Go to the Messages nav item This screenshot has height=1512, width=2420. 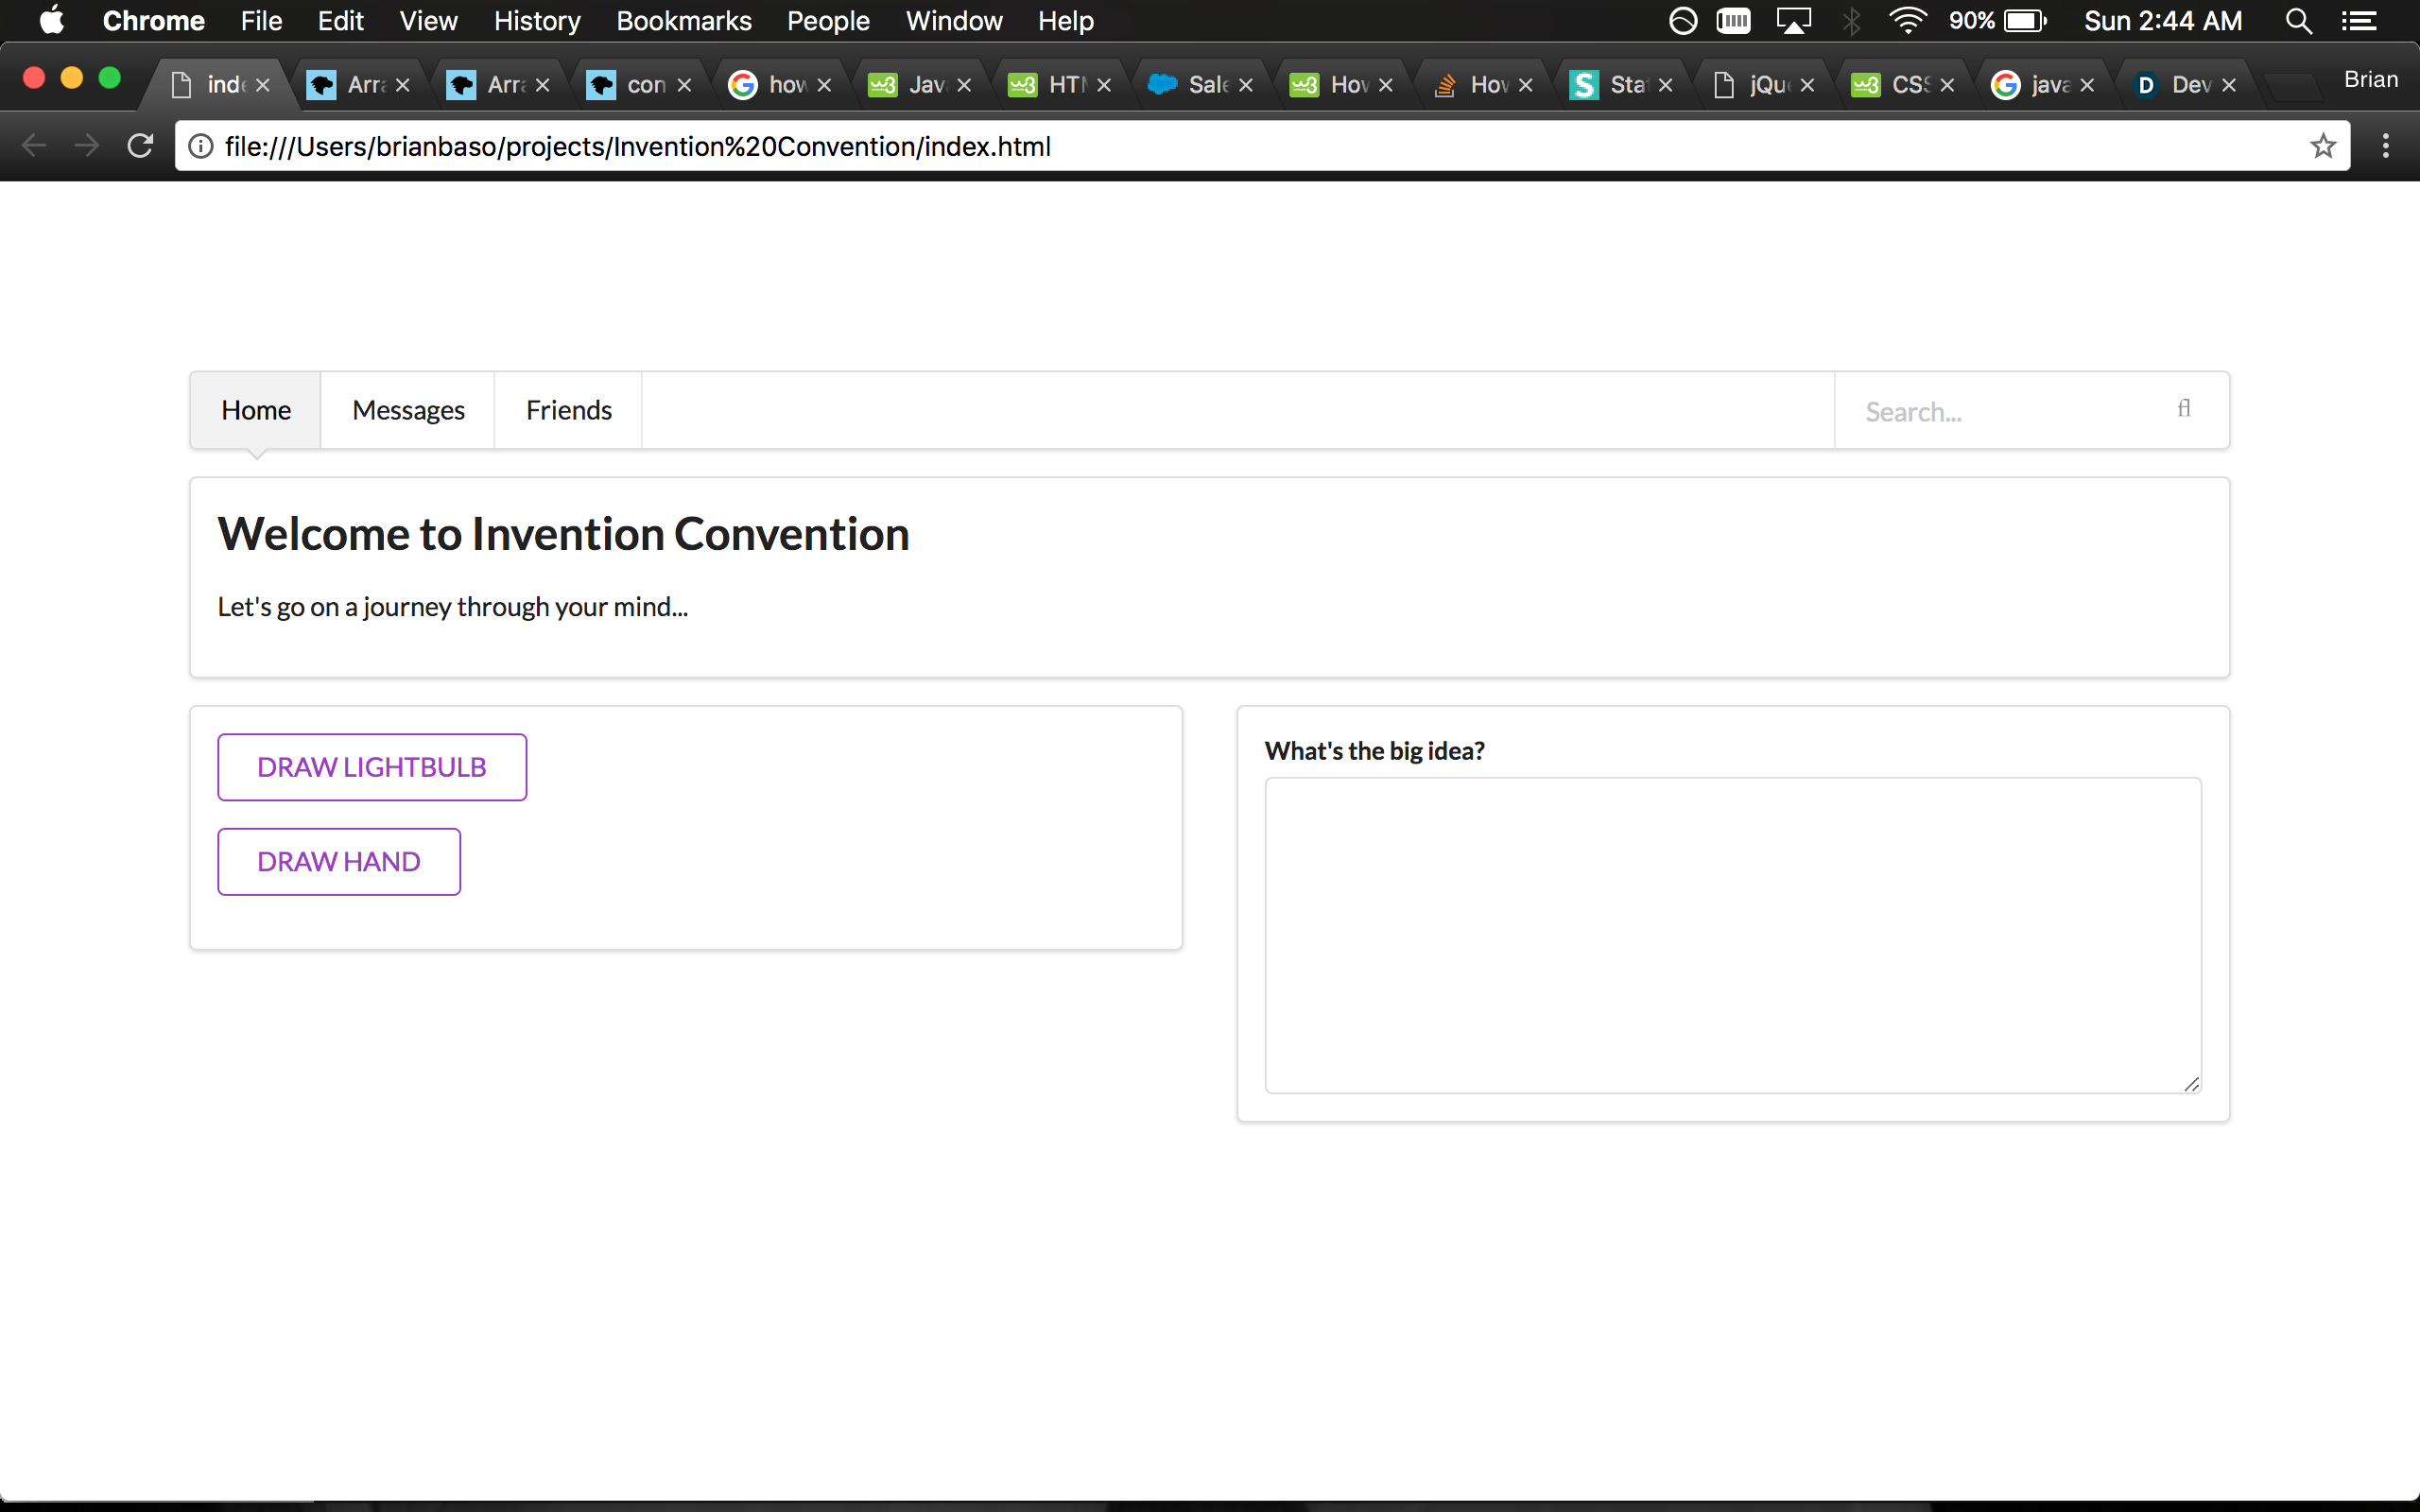[x=408, y=410]
